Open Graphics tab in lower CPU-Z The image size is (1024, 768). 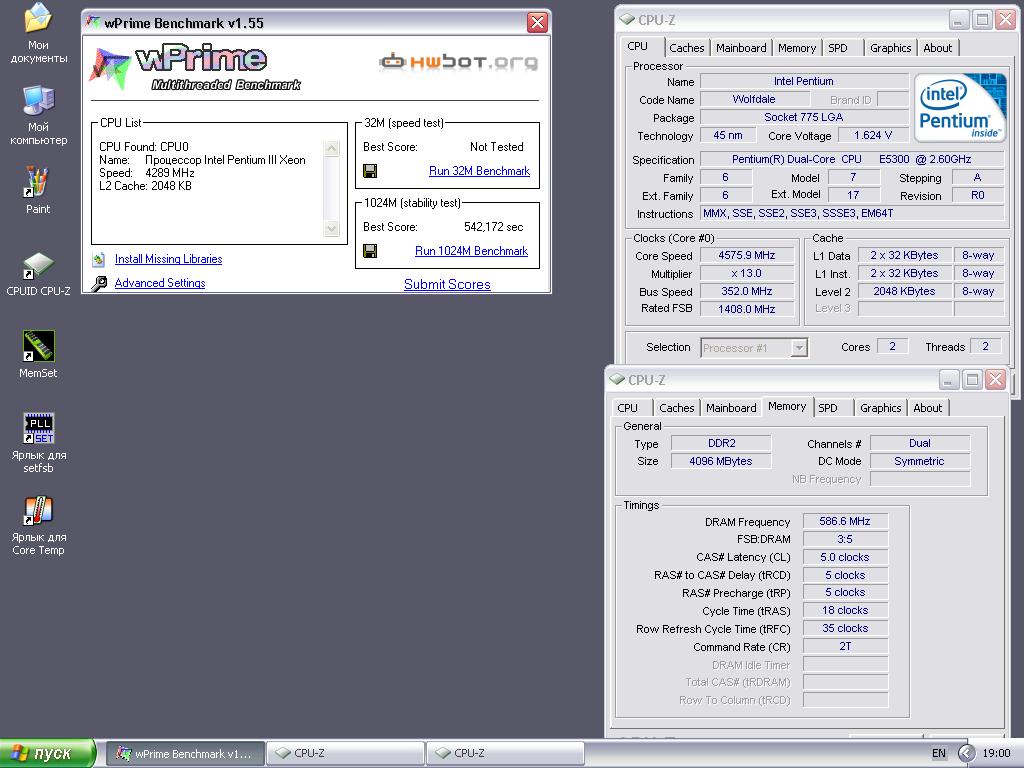[880, 408]
